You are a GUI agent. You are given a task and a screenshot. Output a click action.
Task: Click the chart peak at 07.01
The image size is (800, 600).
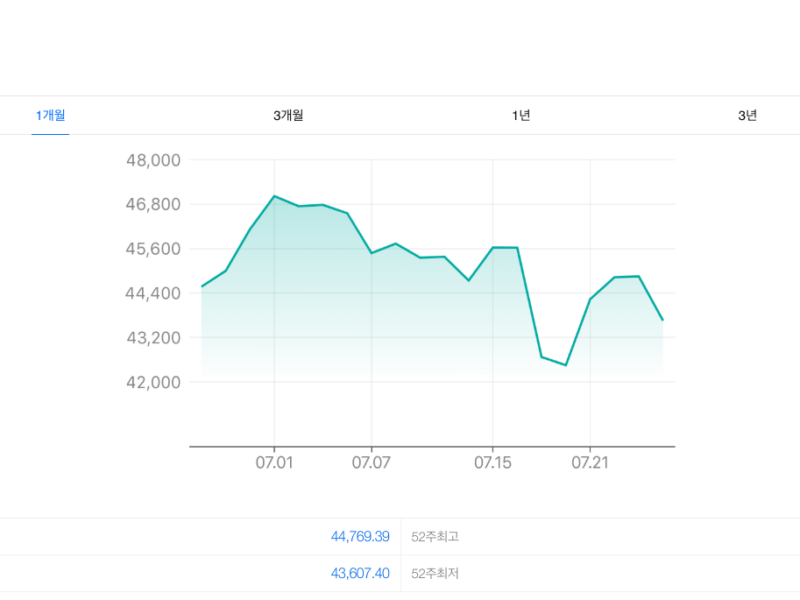274,196
